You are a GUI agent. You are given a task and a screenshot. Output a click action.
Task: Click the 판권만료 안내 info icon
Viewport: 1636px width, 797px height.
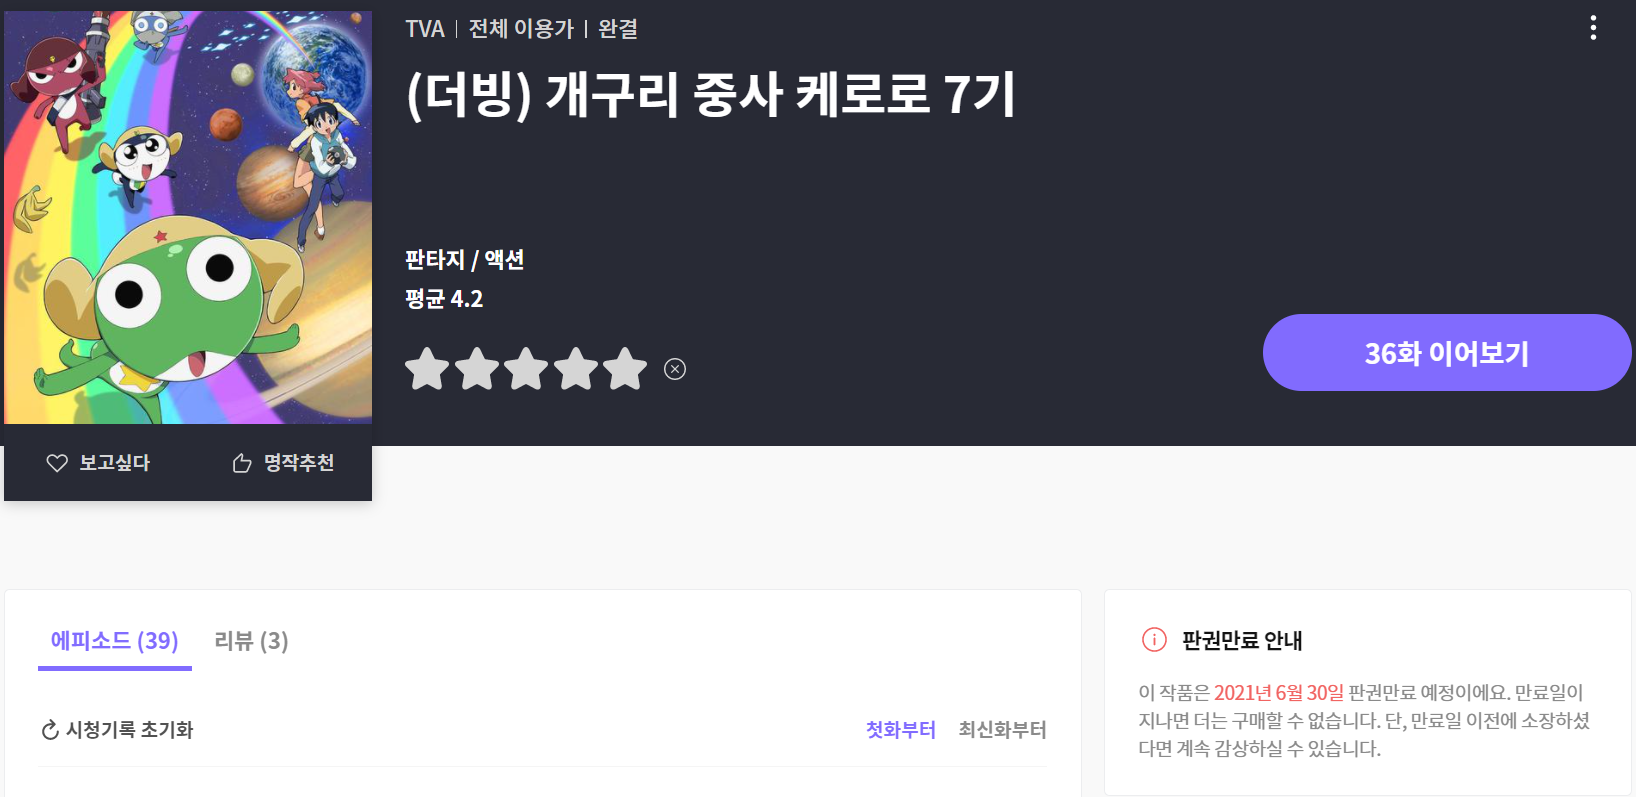pyautogui.click(x=1154, y=640)
